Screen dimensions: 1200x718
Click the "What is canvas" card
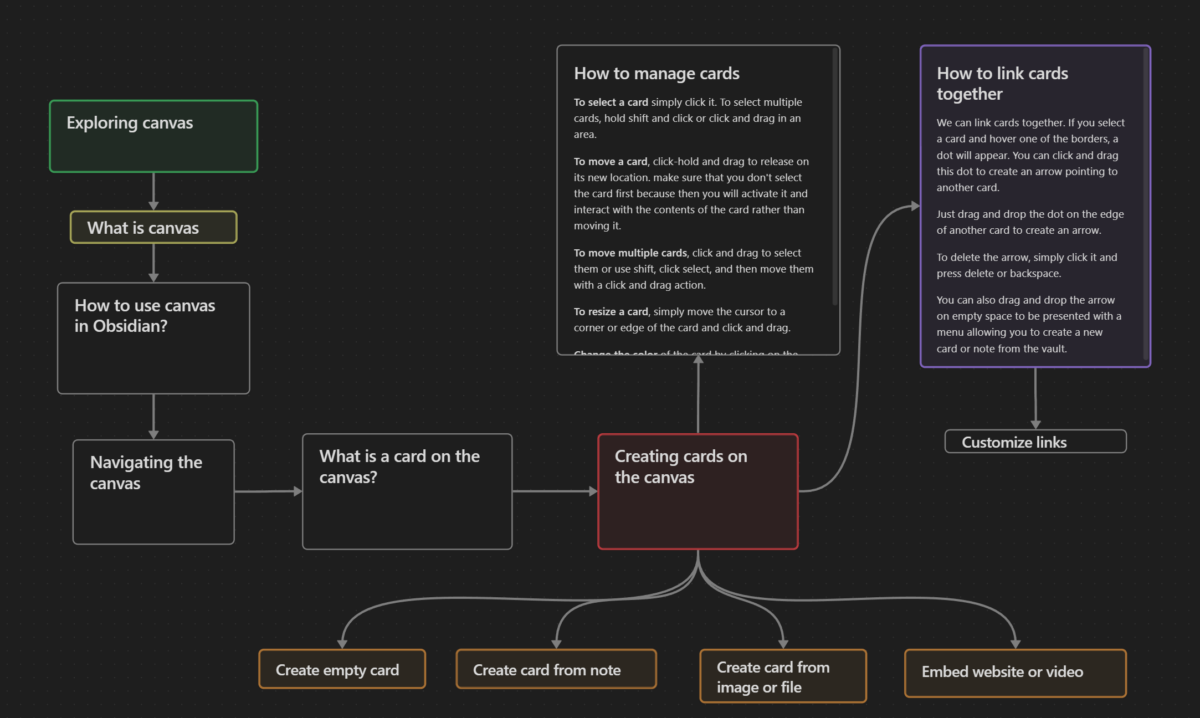[x=153, y=227]
